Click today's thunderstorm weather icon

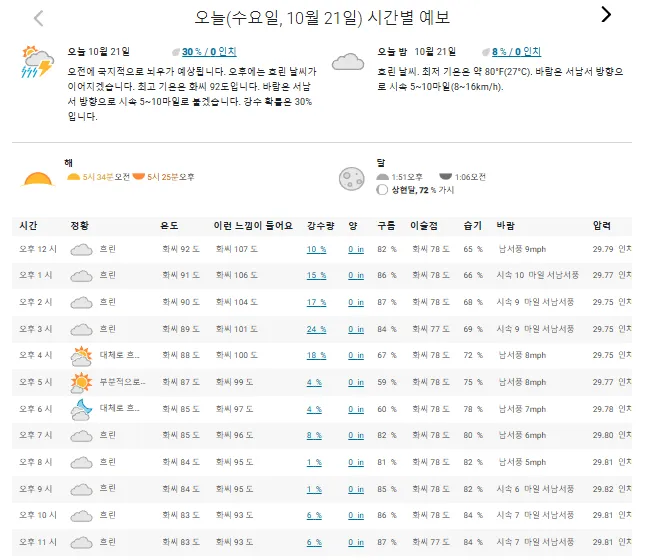pyautogui.click(x=38, y=62)
